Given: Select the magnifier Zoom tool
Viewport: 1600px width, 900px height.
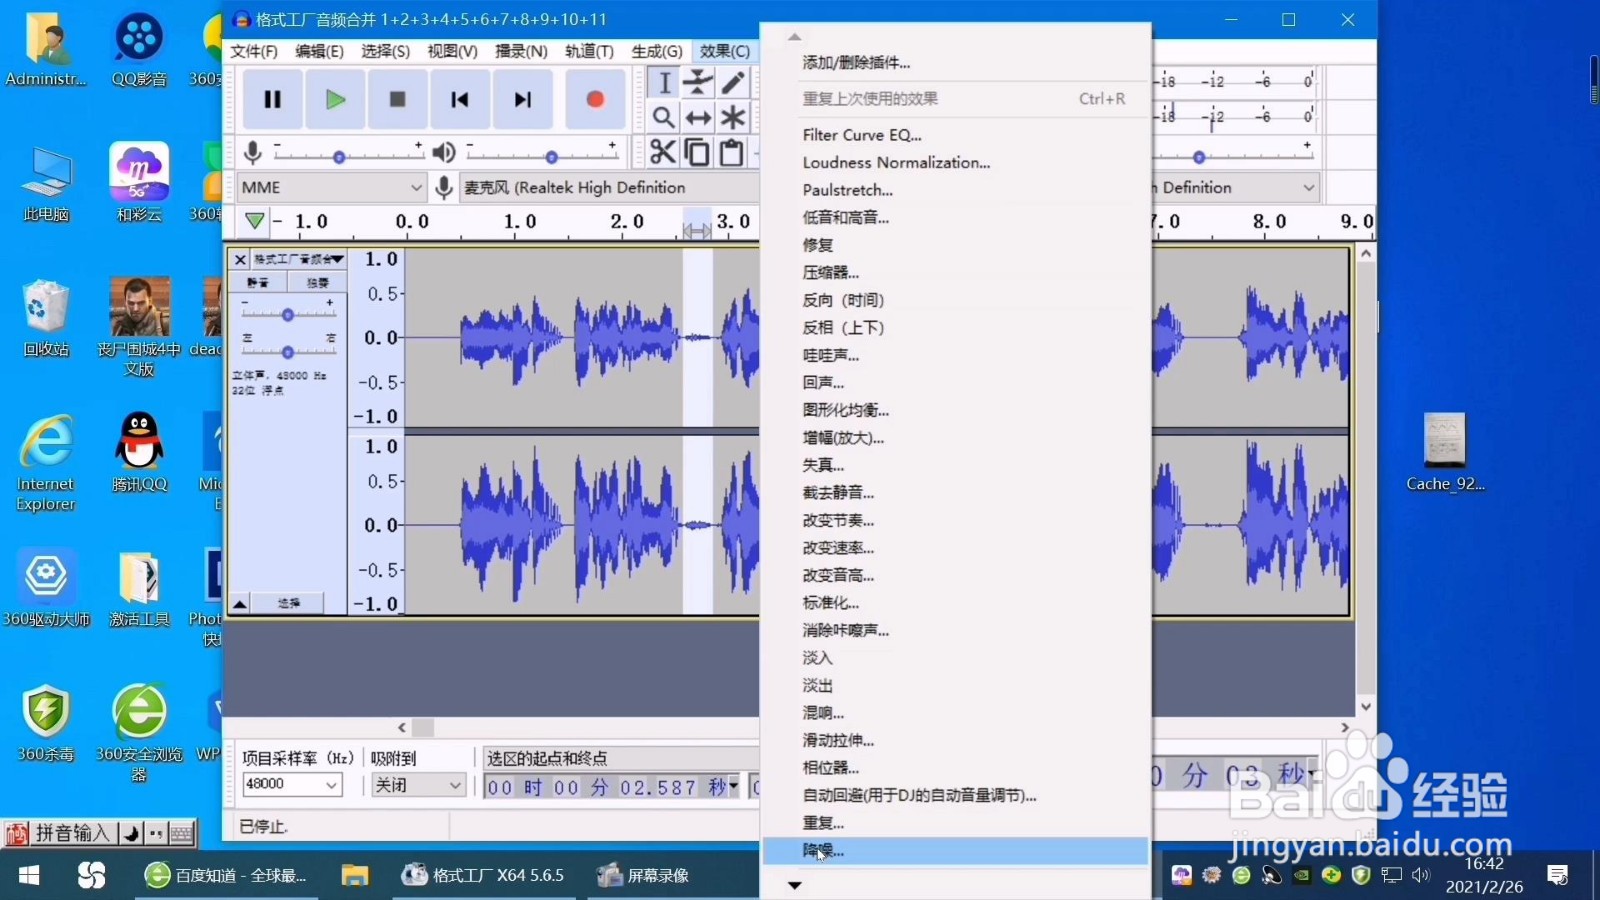Looking at the screenshot, I should coord(663,117).
